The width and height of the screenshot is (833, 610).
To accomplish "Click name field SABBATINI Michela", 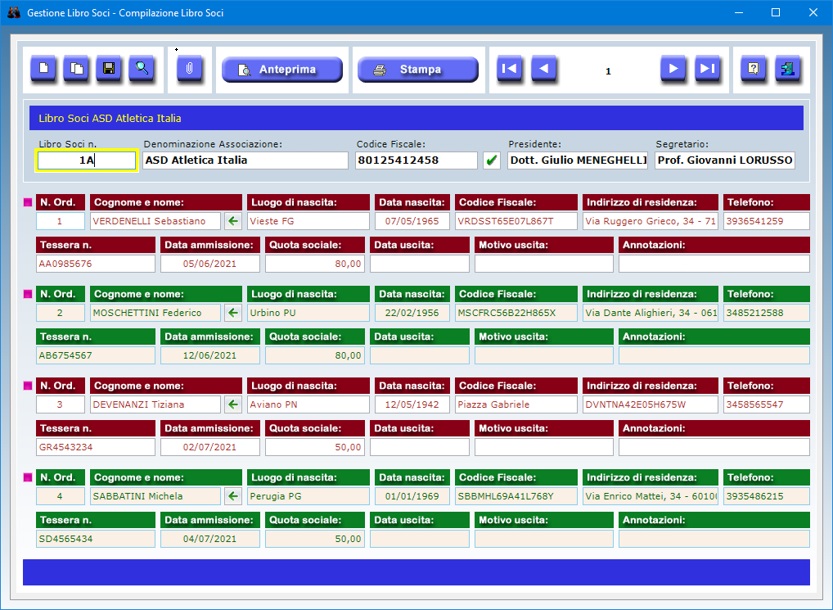I will [x=155, y=496].
